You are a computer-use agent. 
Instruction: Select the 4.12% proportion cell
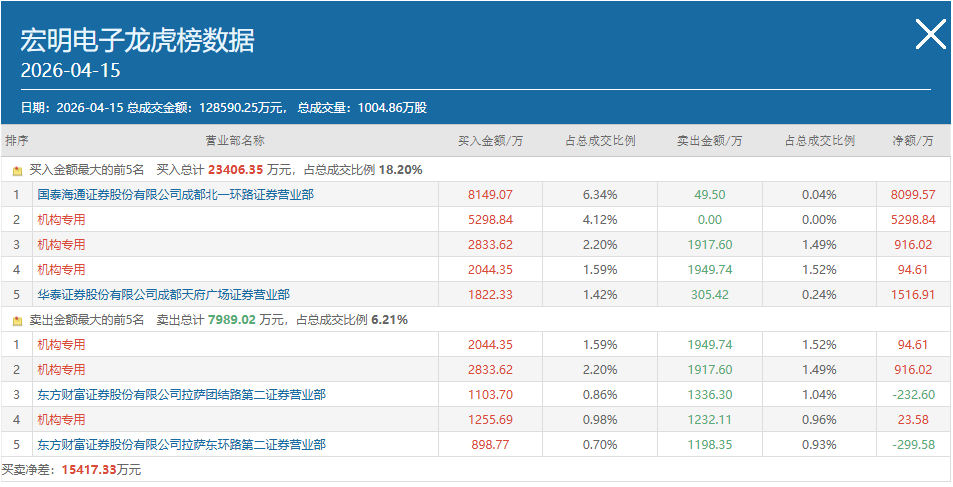(x=600, y=219)
